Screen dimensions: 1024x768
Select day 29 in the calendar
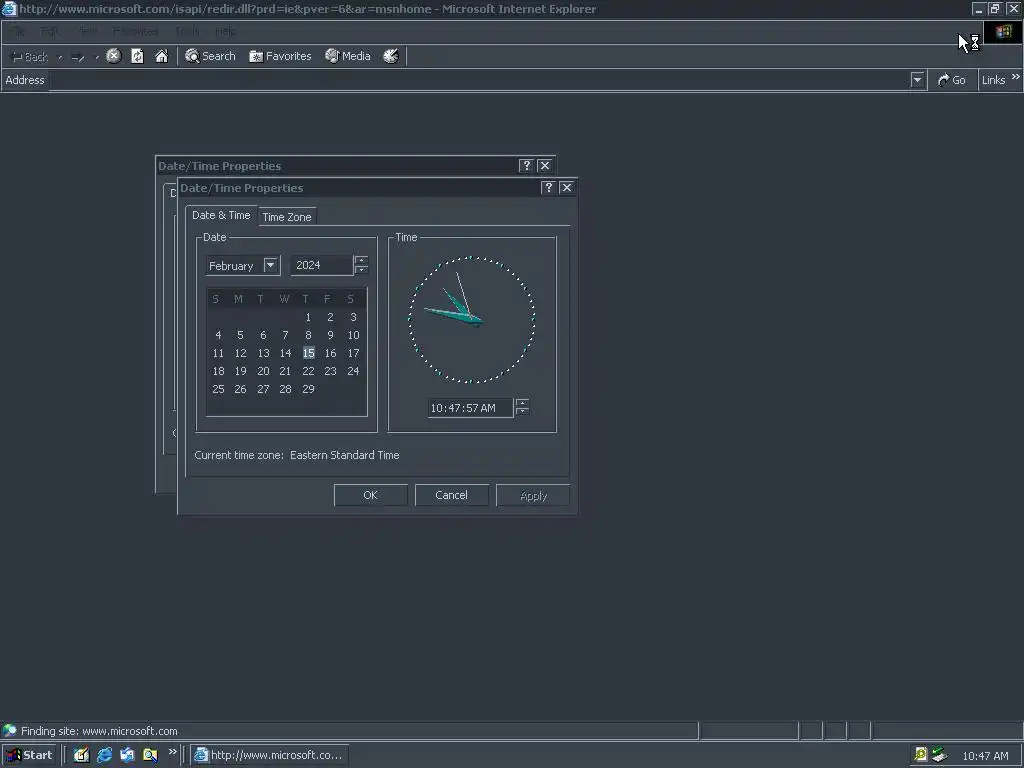pos(308,389)
